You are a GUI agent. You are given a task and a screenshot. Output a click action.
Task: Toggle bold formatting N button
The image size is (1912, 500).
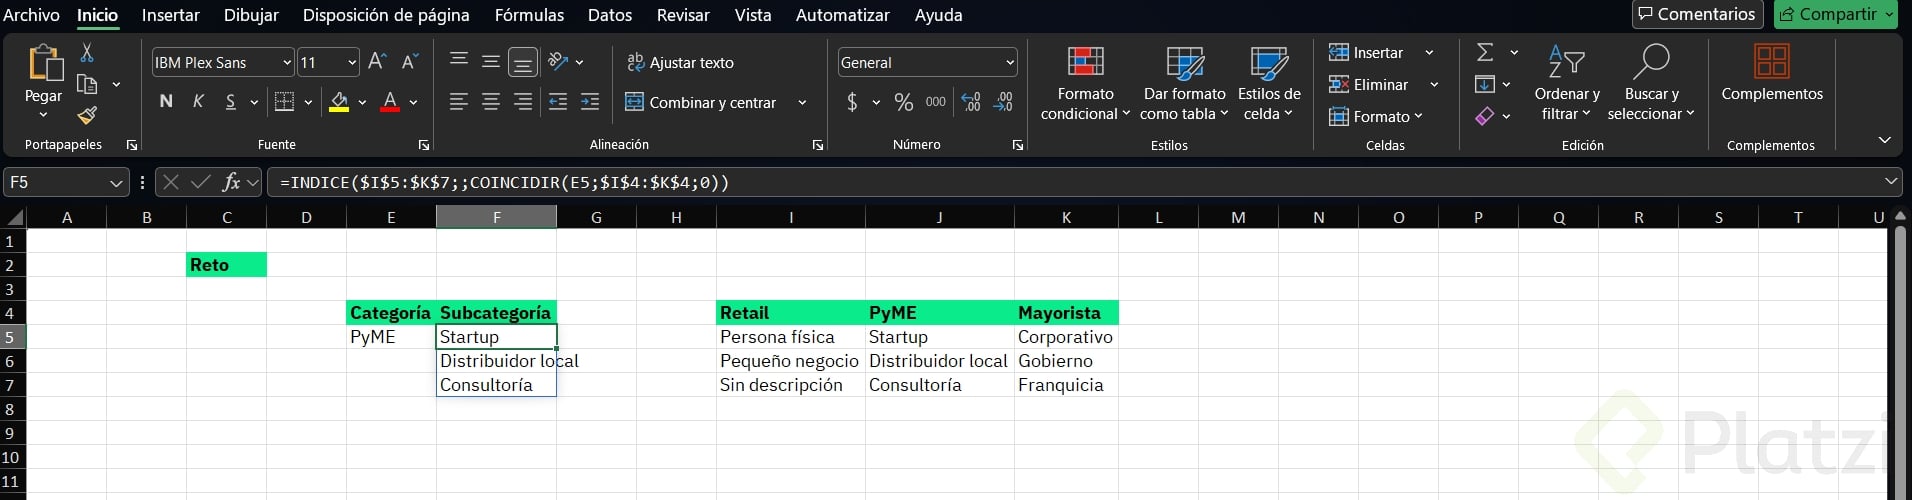point(166,102)
